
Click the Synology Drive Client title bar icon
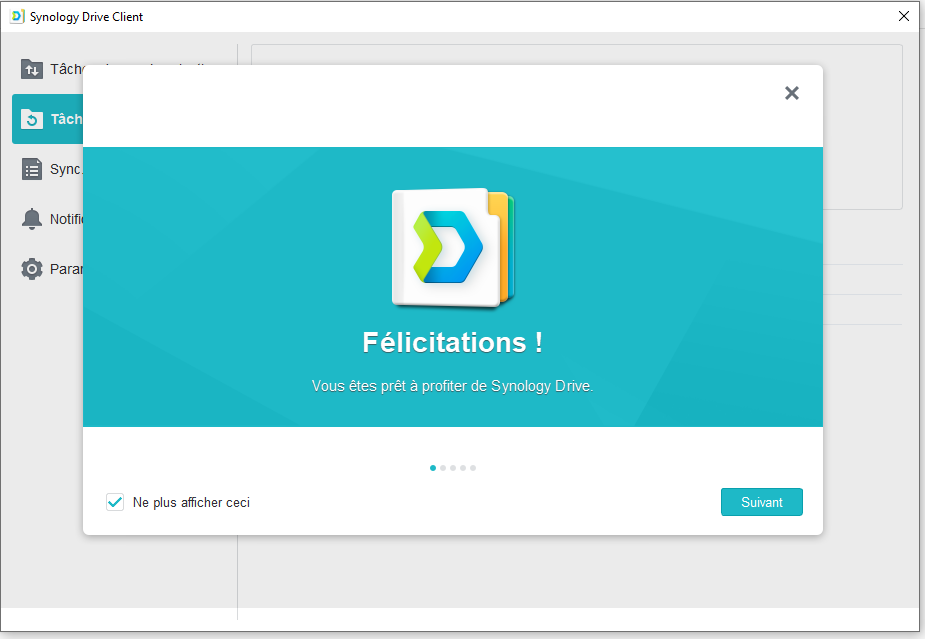coord(18,17)
